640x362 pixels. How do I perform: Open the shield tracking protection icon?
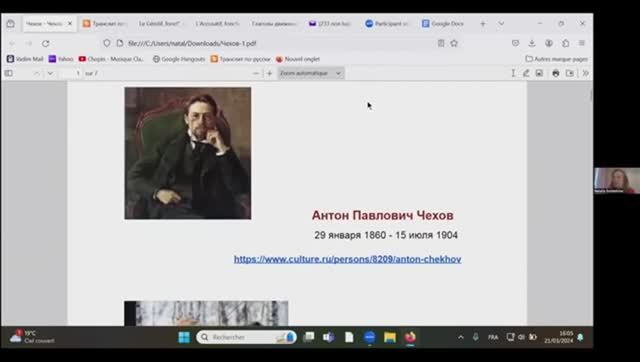click(107, 43)
